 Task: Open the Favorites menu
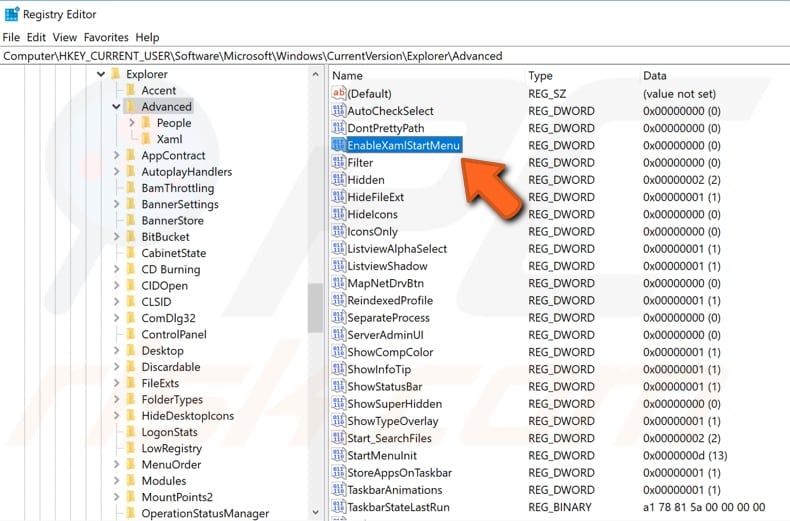coord(106,37)
